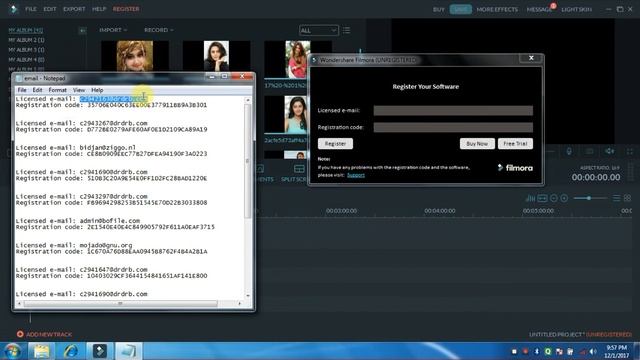Click the fullscreen preview icon

point(630,151)
